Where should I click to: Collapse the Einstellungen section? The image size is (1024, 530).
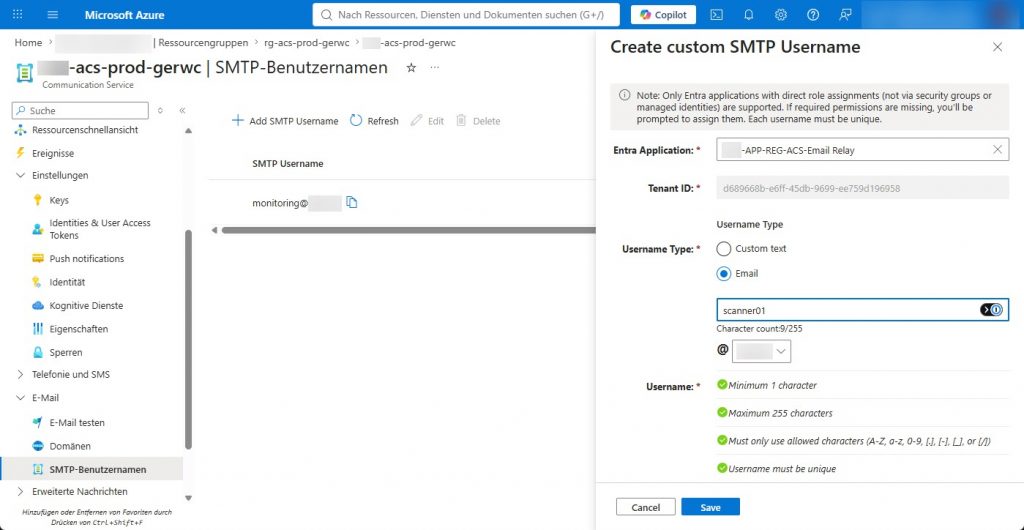[60, 175]
